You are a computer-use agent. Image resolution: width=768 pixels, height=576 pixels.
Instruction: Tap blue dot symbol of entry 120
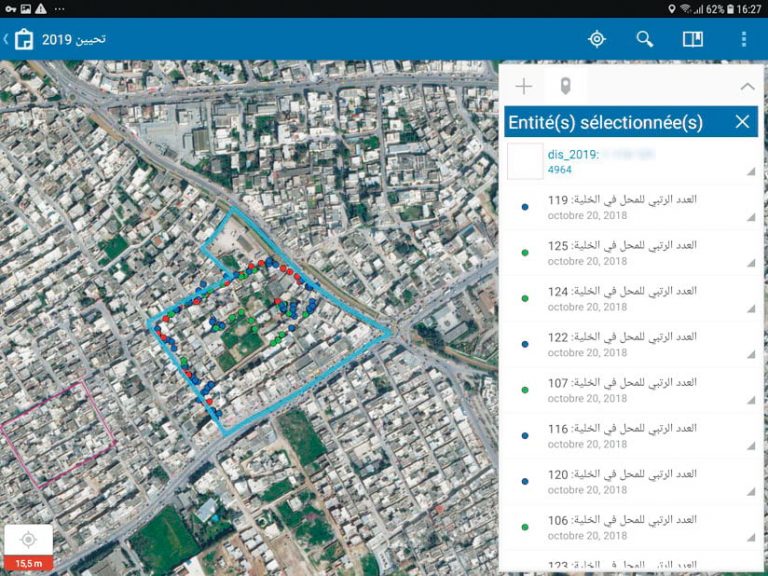pos(525,481)
